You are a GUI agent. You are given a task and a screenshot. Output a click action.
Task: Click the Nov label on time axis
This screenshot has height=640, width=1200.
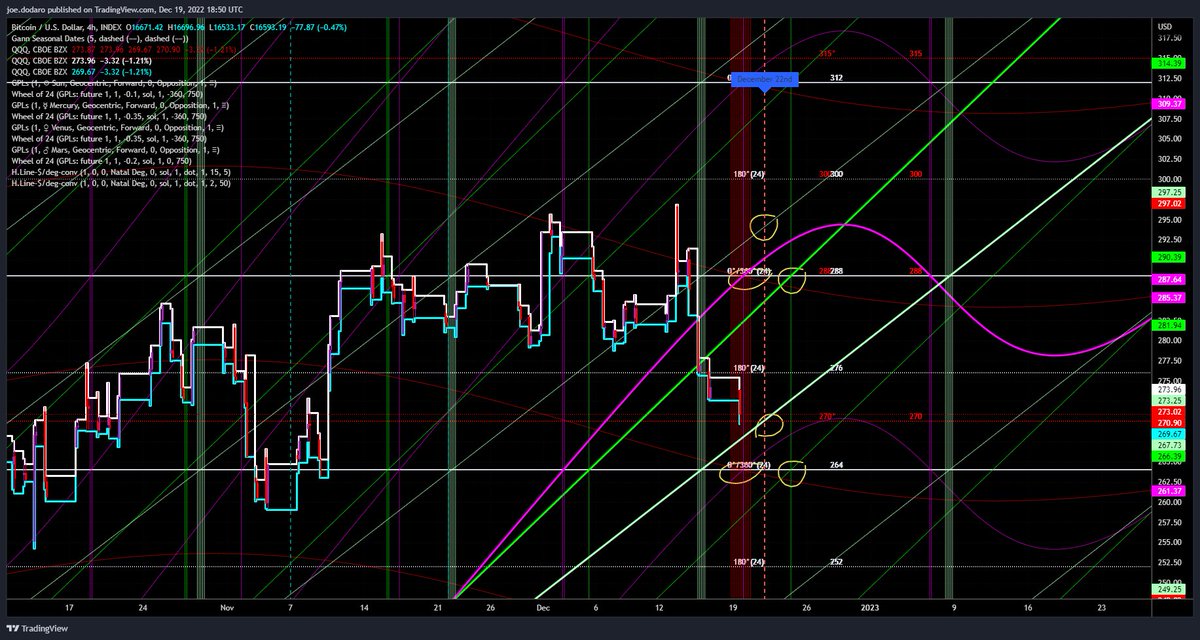pos(227,608)
